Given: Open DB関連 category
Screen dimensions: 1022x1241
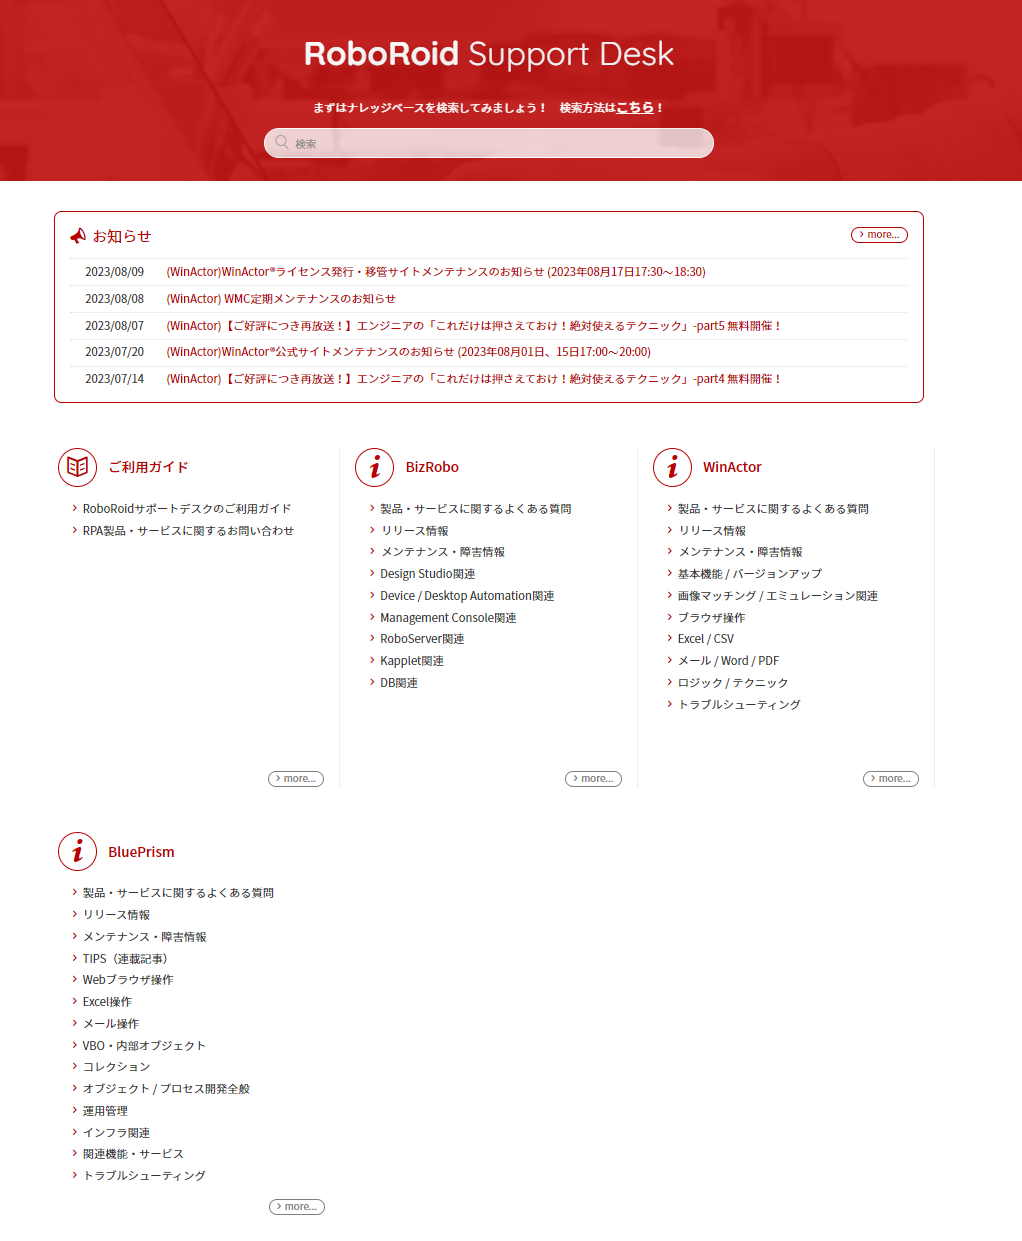Looking at the screenshot, I should click(x=399, y=683).
